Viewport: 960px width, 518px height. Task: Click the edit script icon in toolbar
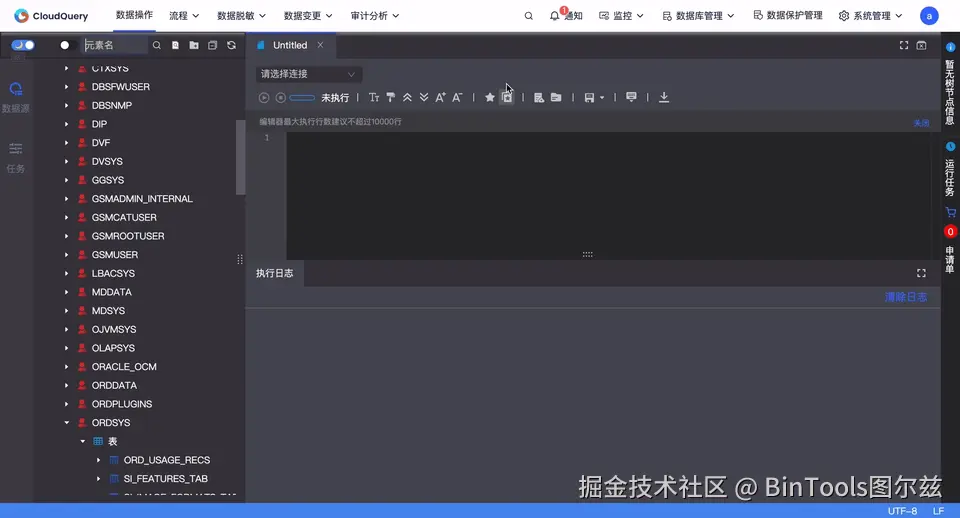[x=539, y=97]
